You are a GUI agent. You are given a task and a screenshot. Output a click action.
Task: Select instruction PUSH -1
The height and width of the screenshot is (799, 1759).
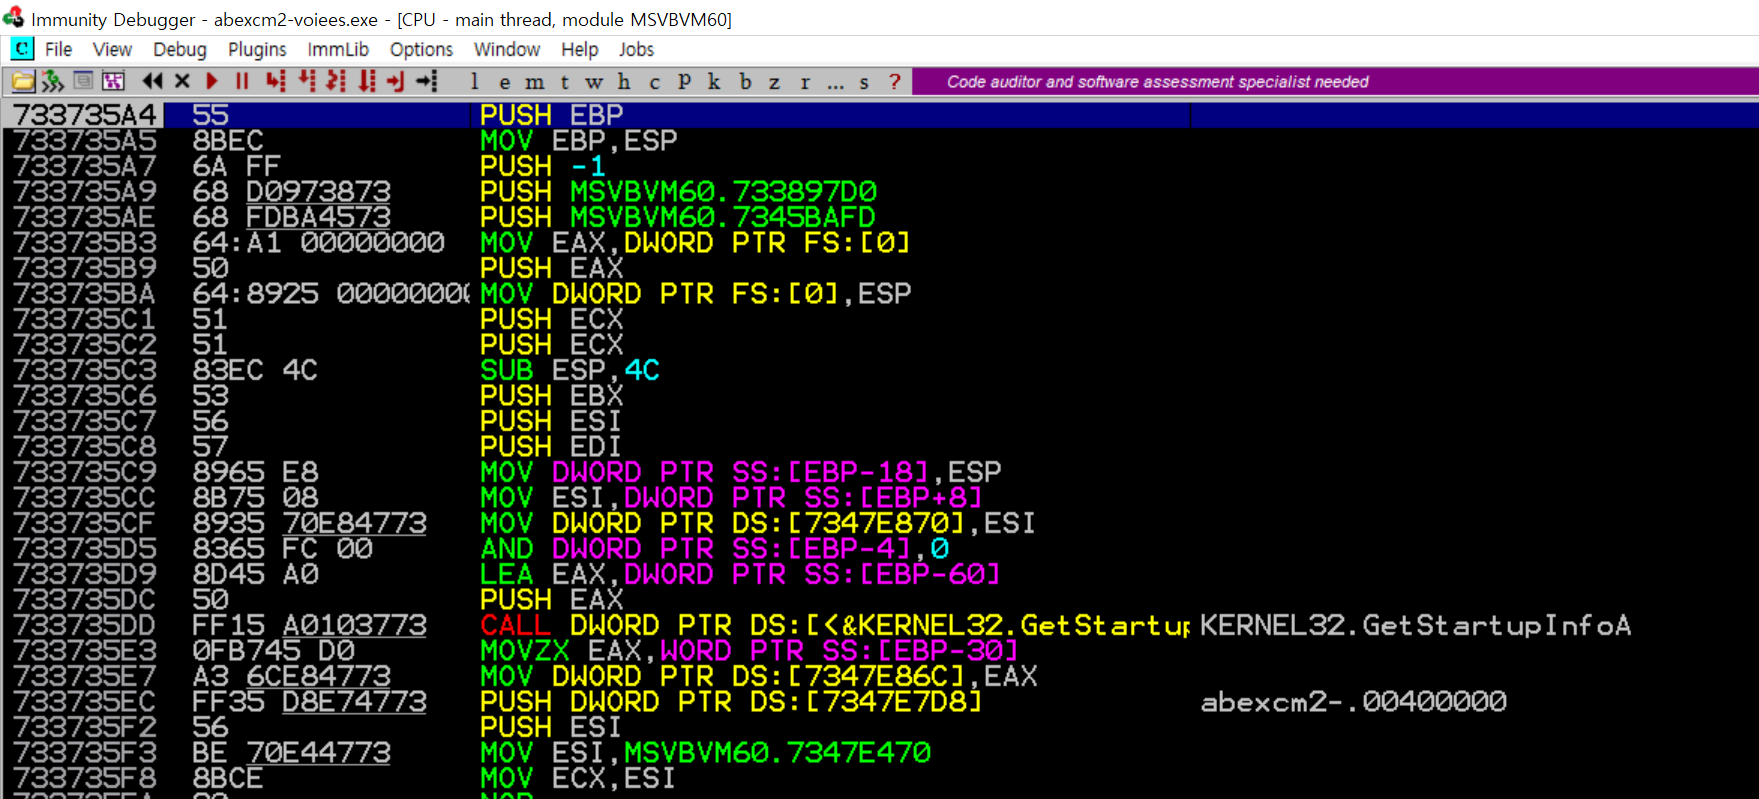tap(544, 166)
